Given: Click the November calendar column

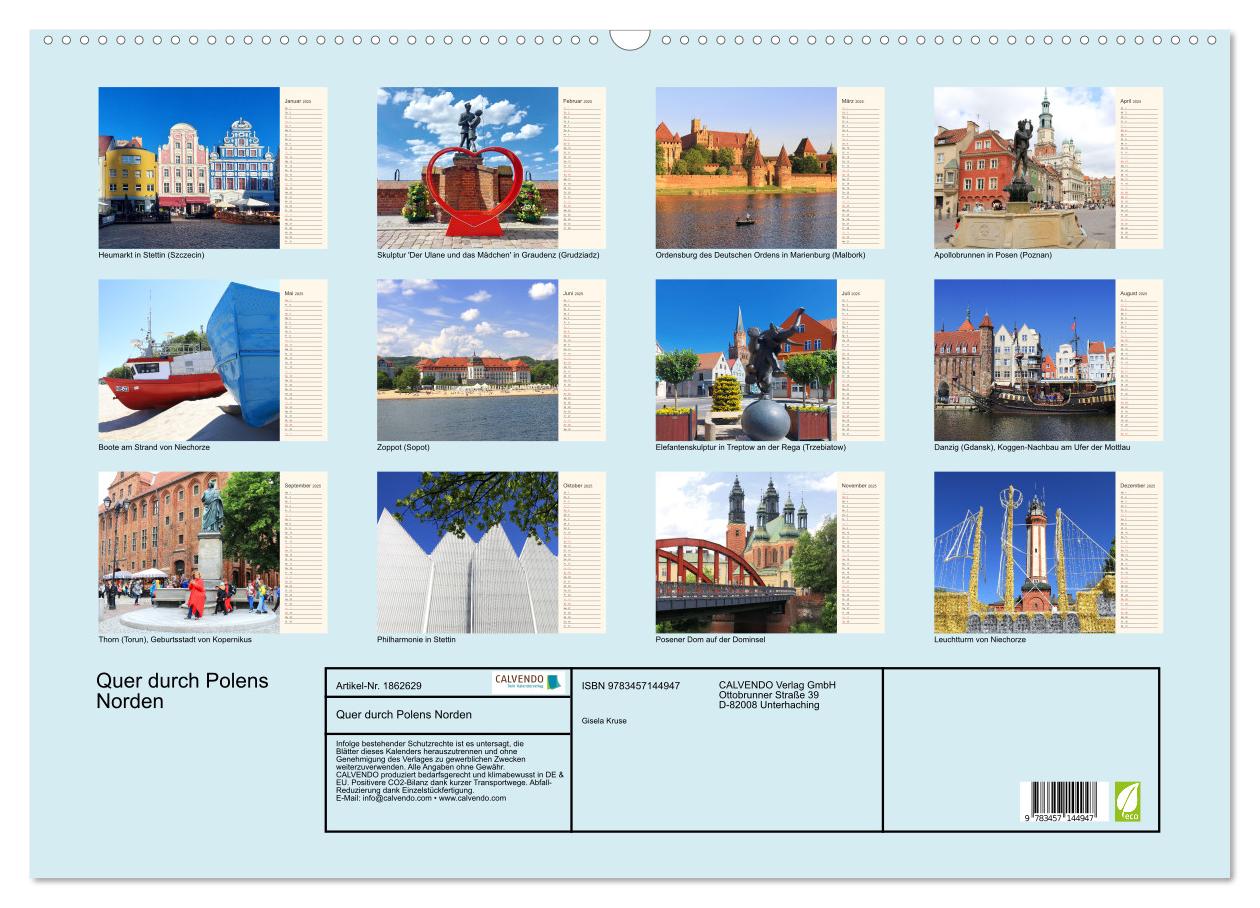Looking at the screenshot, I should [x=861, y=552].
